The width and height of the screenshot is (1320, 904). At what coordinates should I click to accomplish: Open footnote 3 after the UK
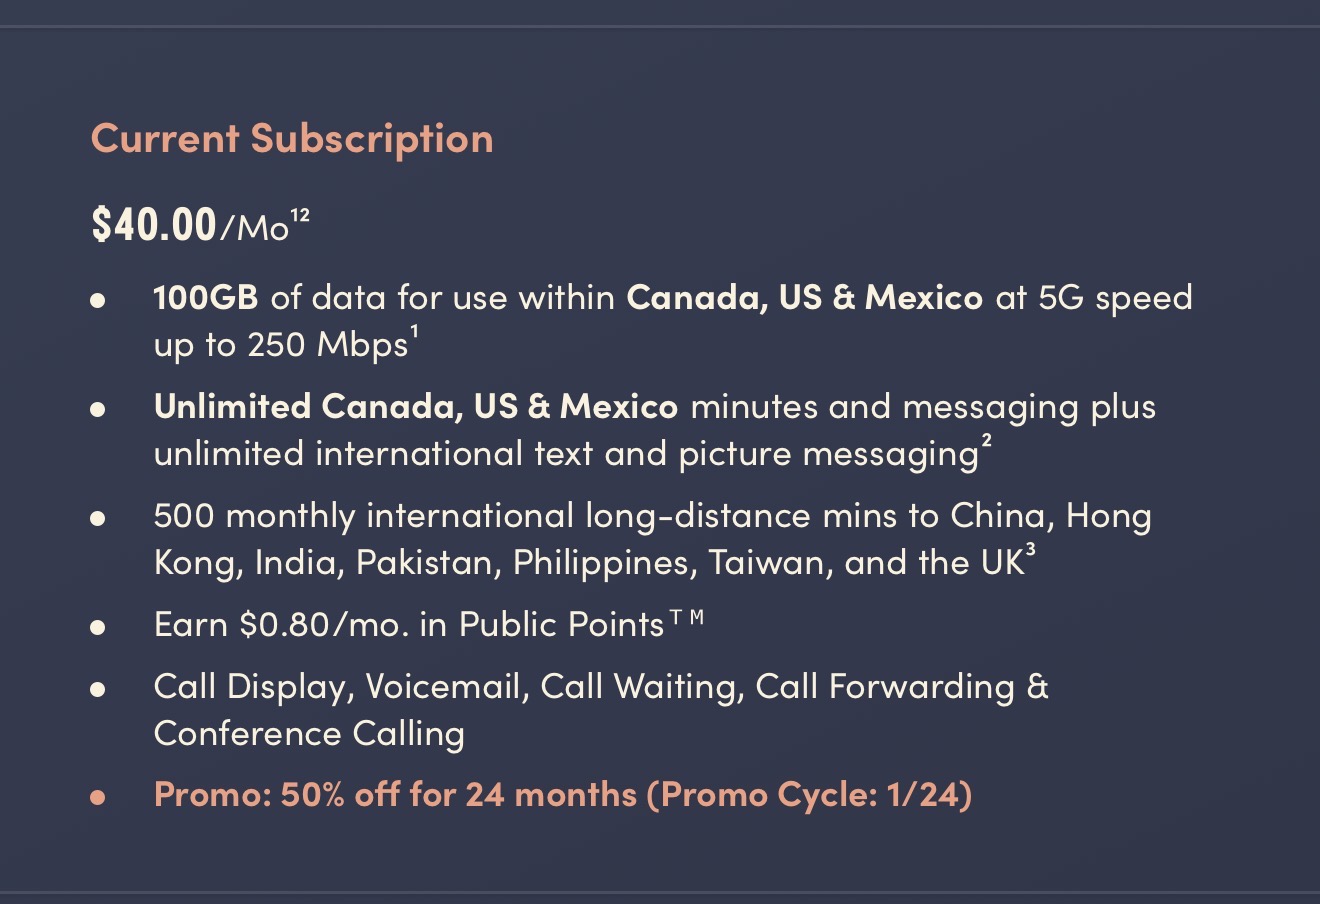click(1030, 551)
